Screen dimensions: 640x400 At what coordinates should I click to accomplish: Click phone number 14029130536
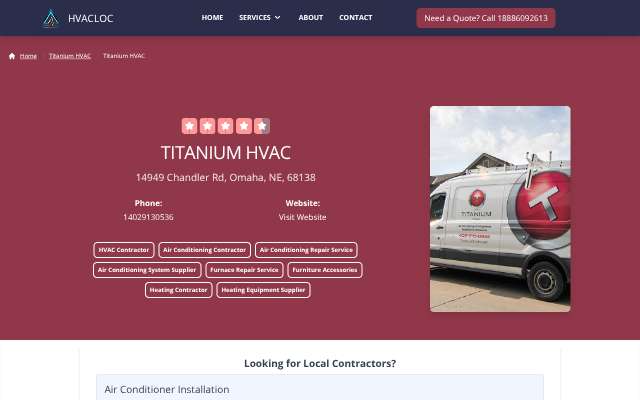click(148, 217)
